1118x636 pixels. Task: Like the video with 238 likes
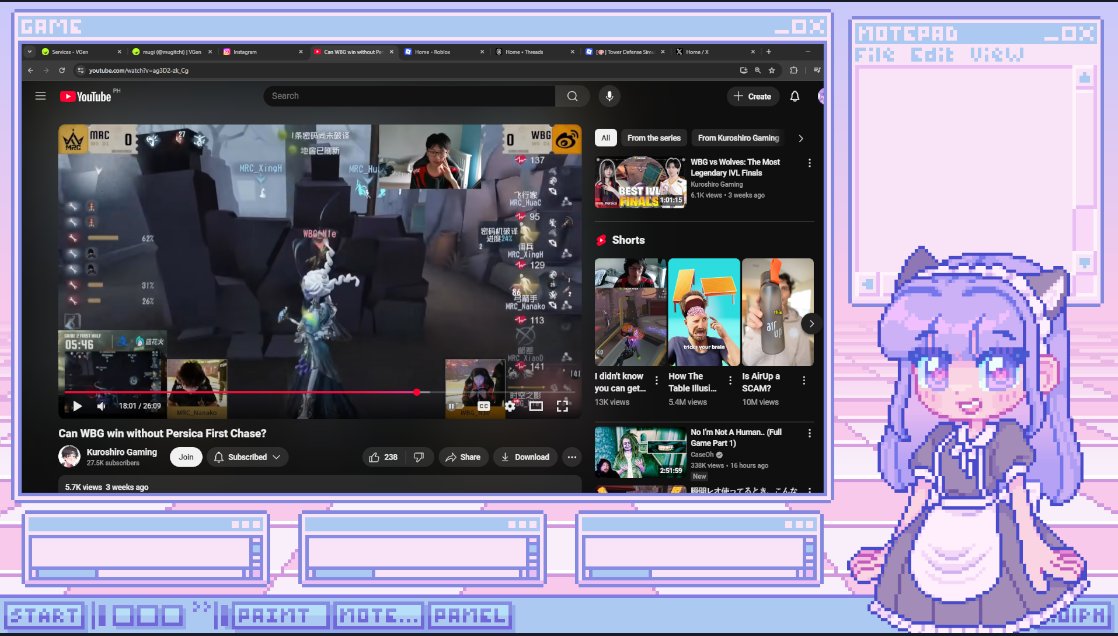(383, 457)
